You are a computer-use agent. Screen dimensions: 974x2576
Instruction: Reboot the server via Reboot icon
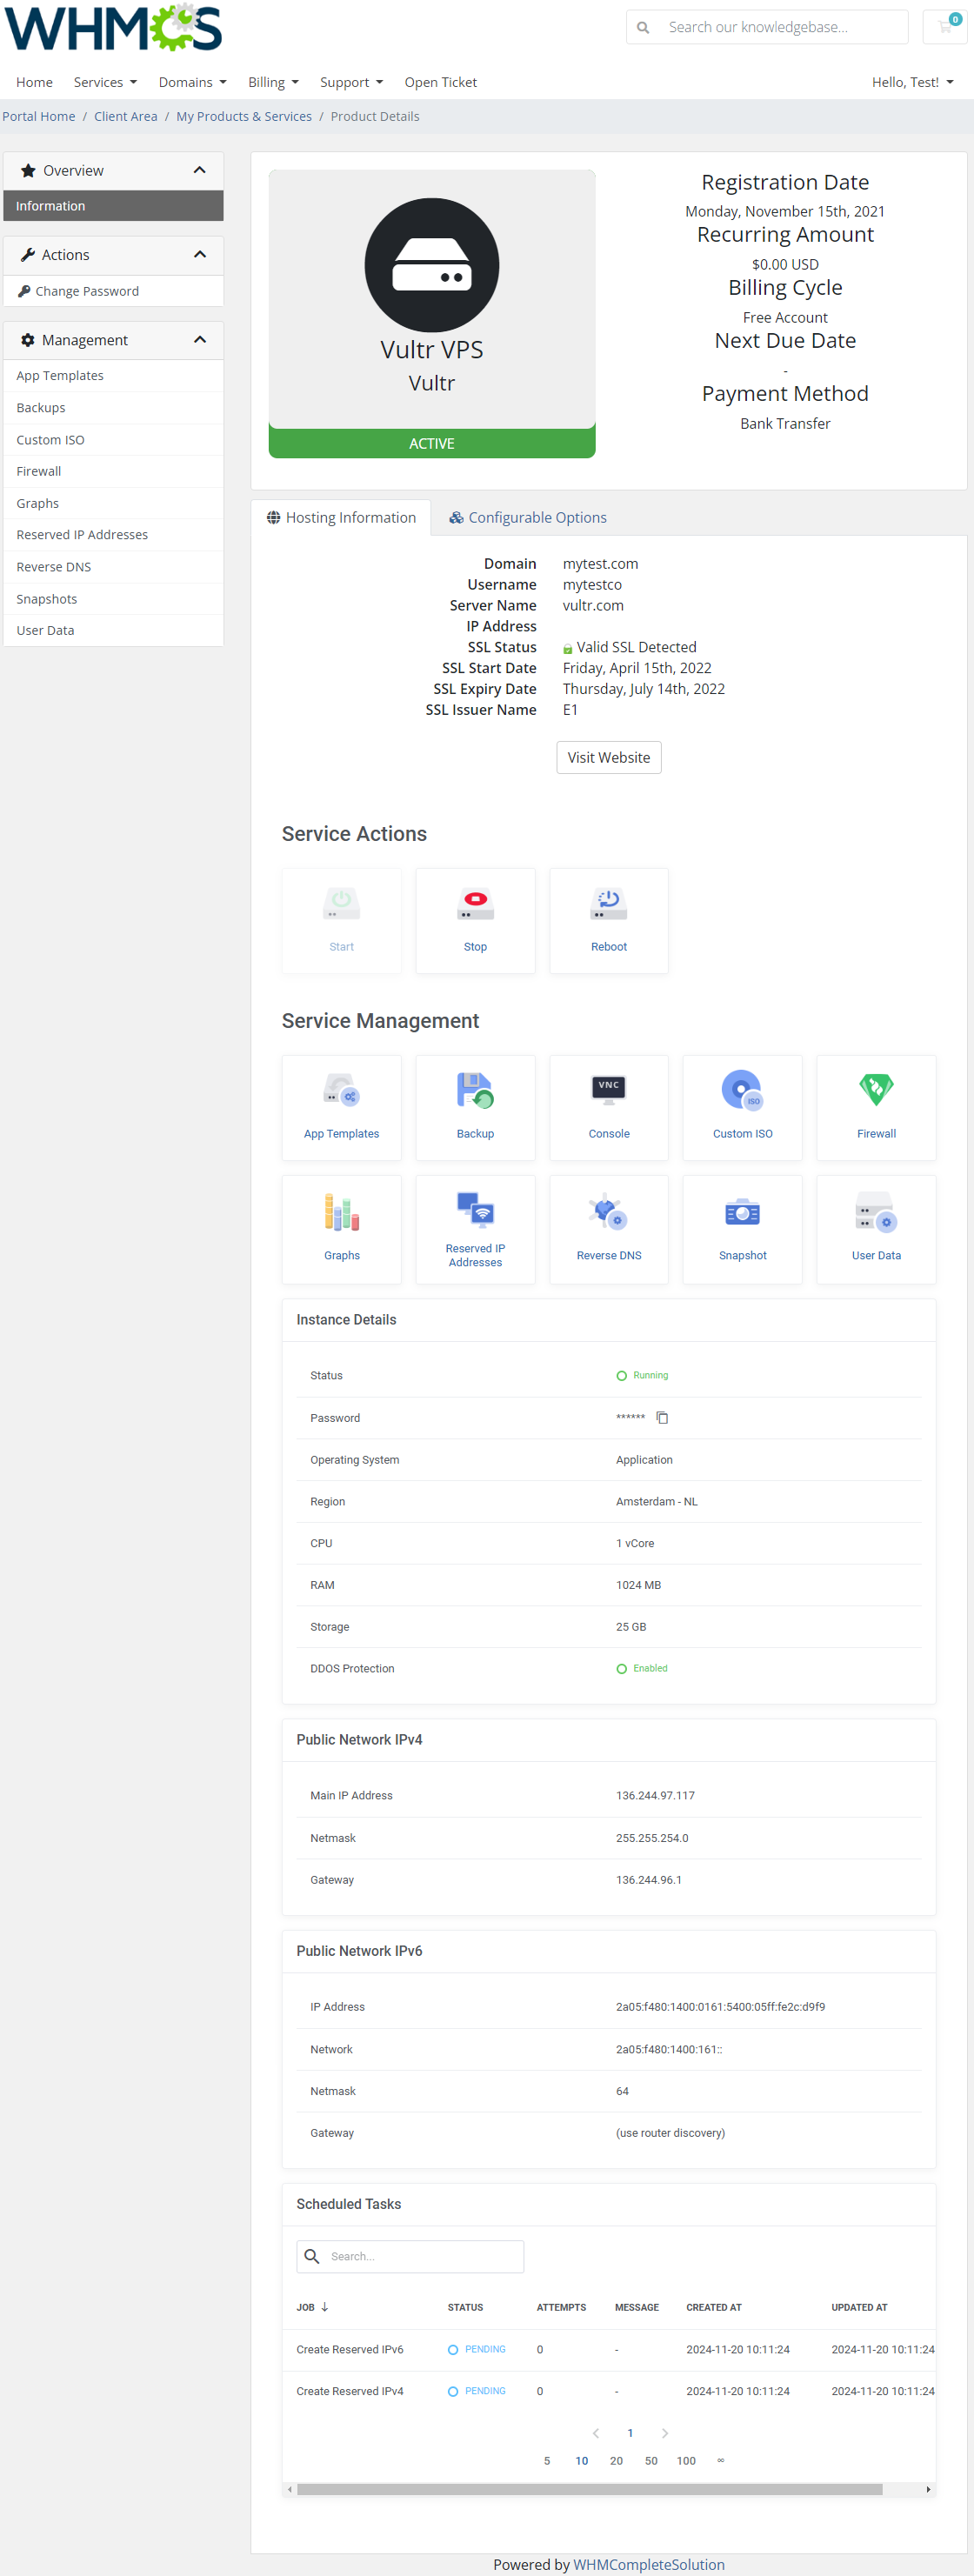(608, 904)
